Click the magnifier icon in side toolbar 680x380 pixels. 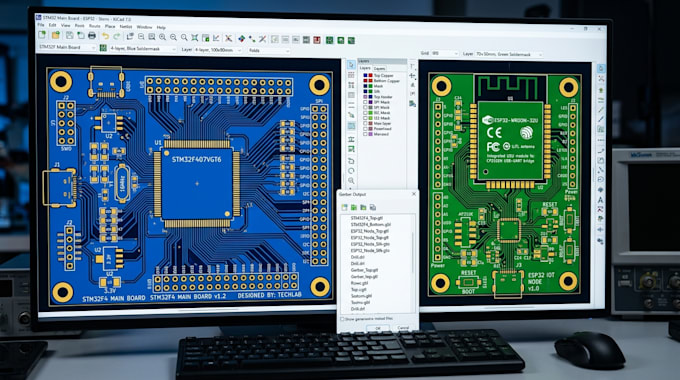pyautogui.click(x=351, y=180)
